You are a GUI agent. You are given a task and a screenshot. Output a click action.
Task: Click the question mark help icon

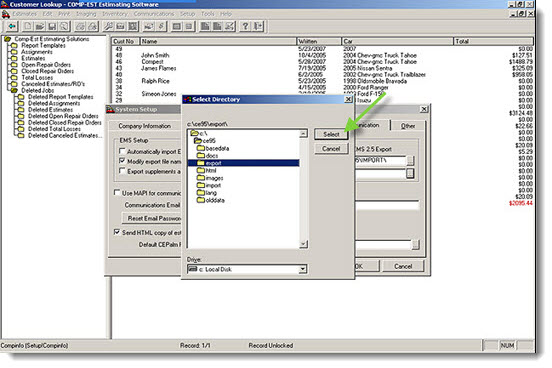click(245, 26)
